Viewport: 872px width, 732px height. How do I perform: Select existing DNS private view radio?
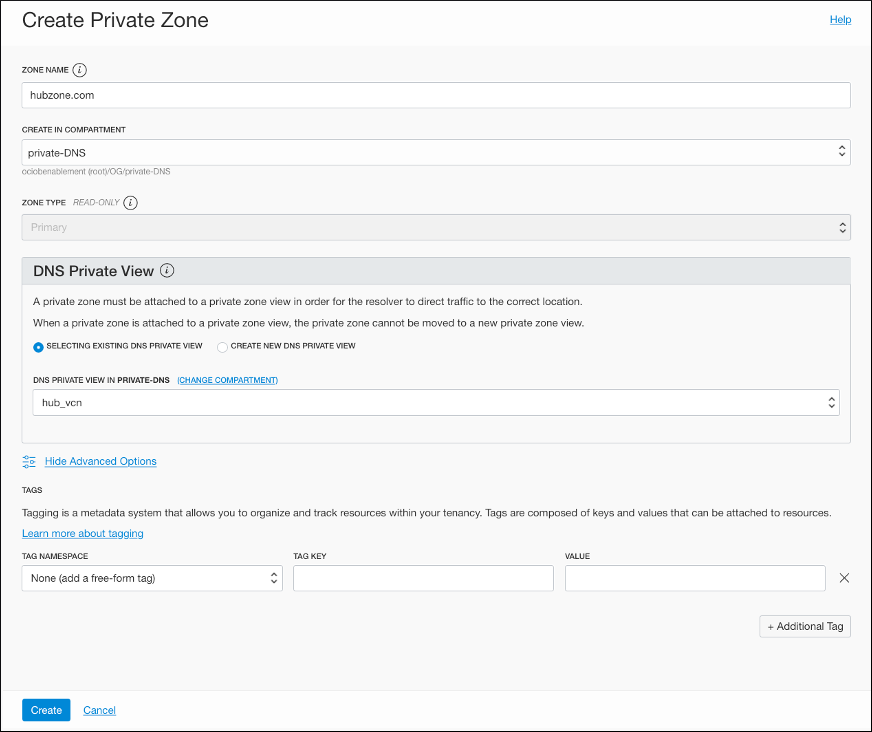click(38, 347)
